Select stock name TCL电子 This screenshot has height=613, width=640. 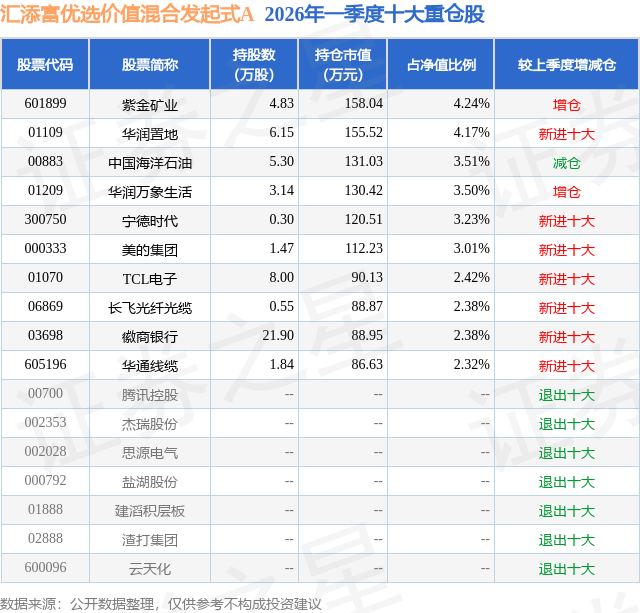[x=150, y=279]
